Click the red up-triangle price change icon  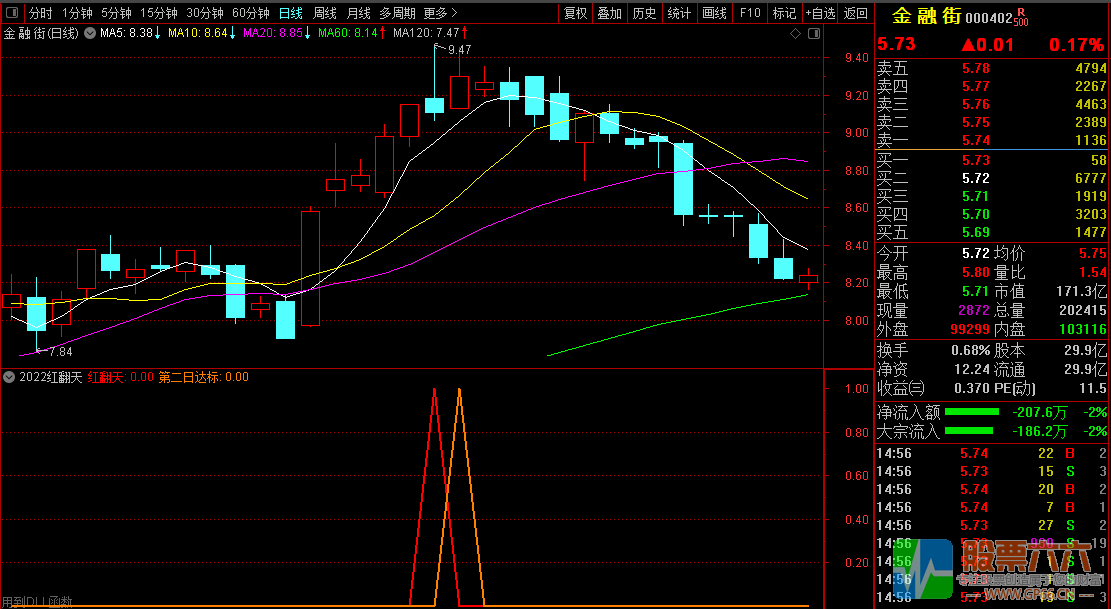pyautogui.click(x=968, y=45)
